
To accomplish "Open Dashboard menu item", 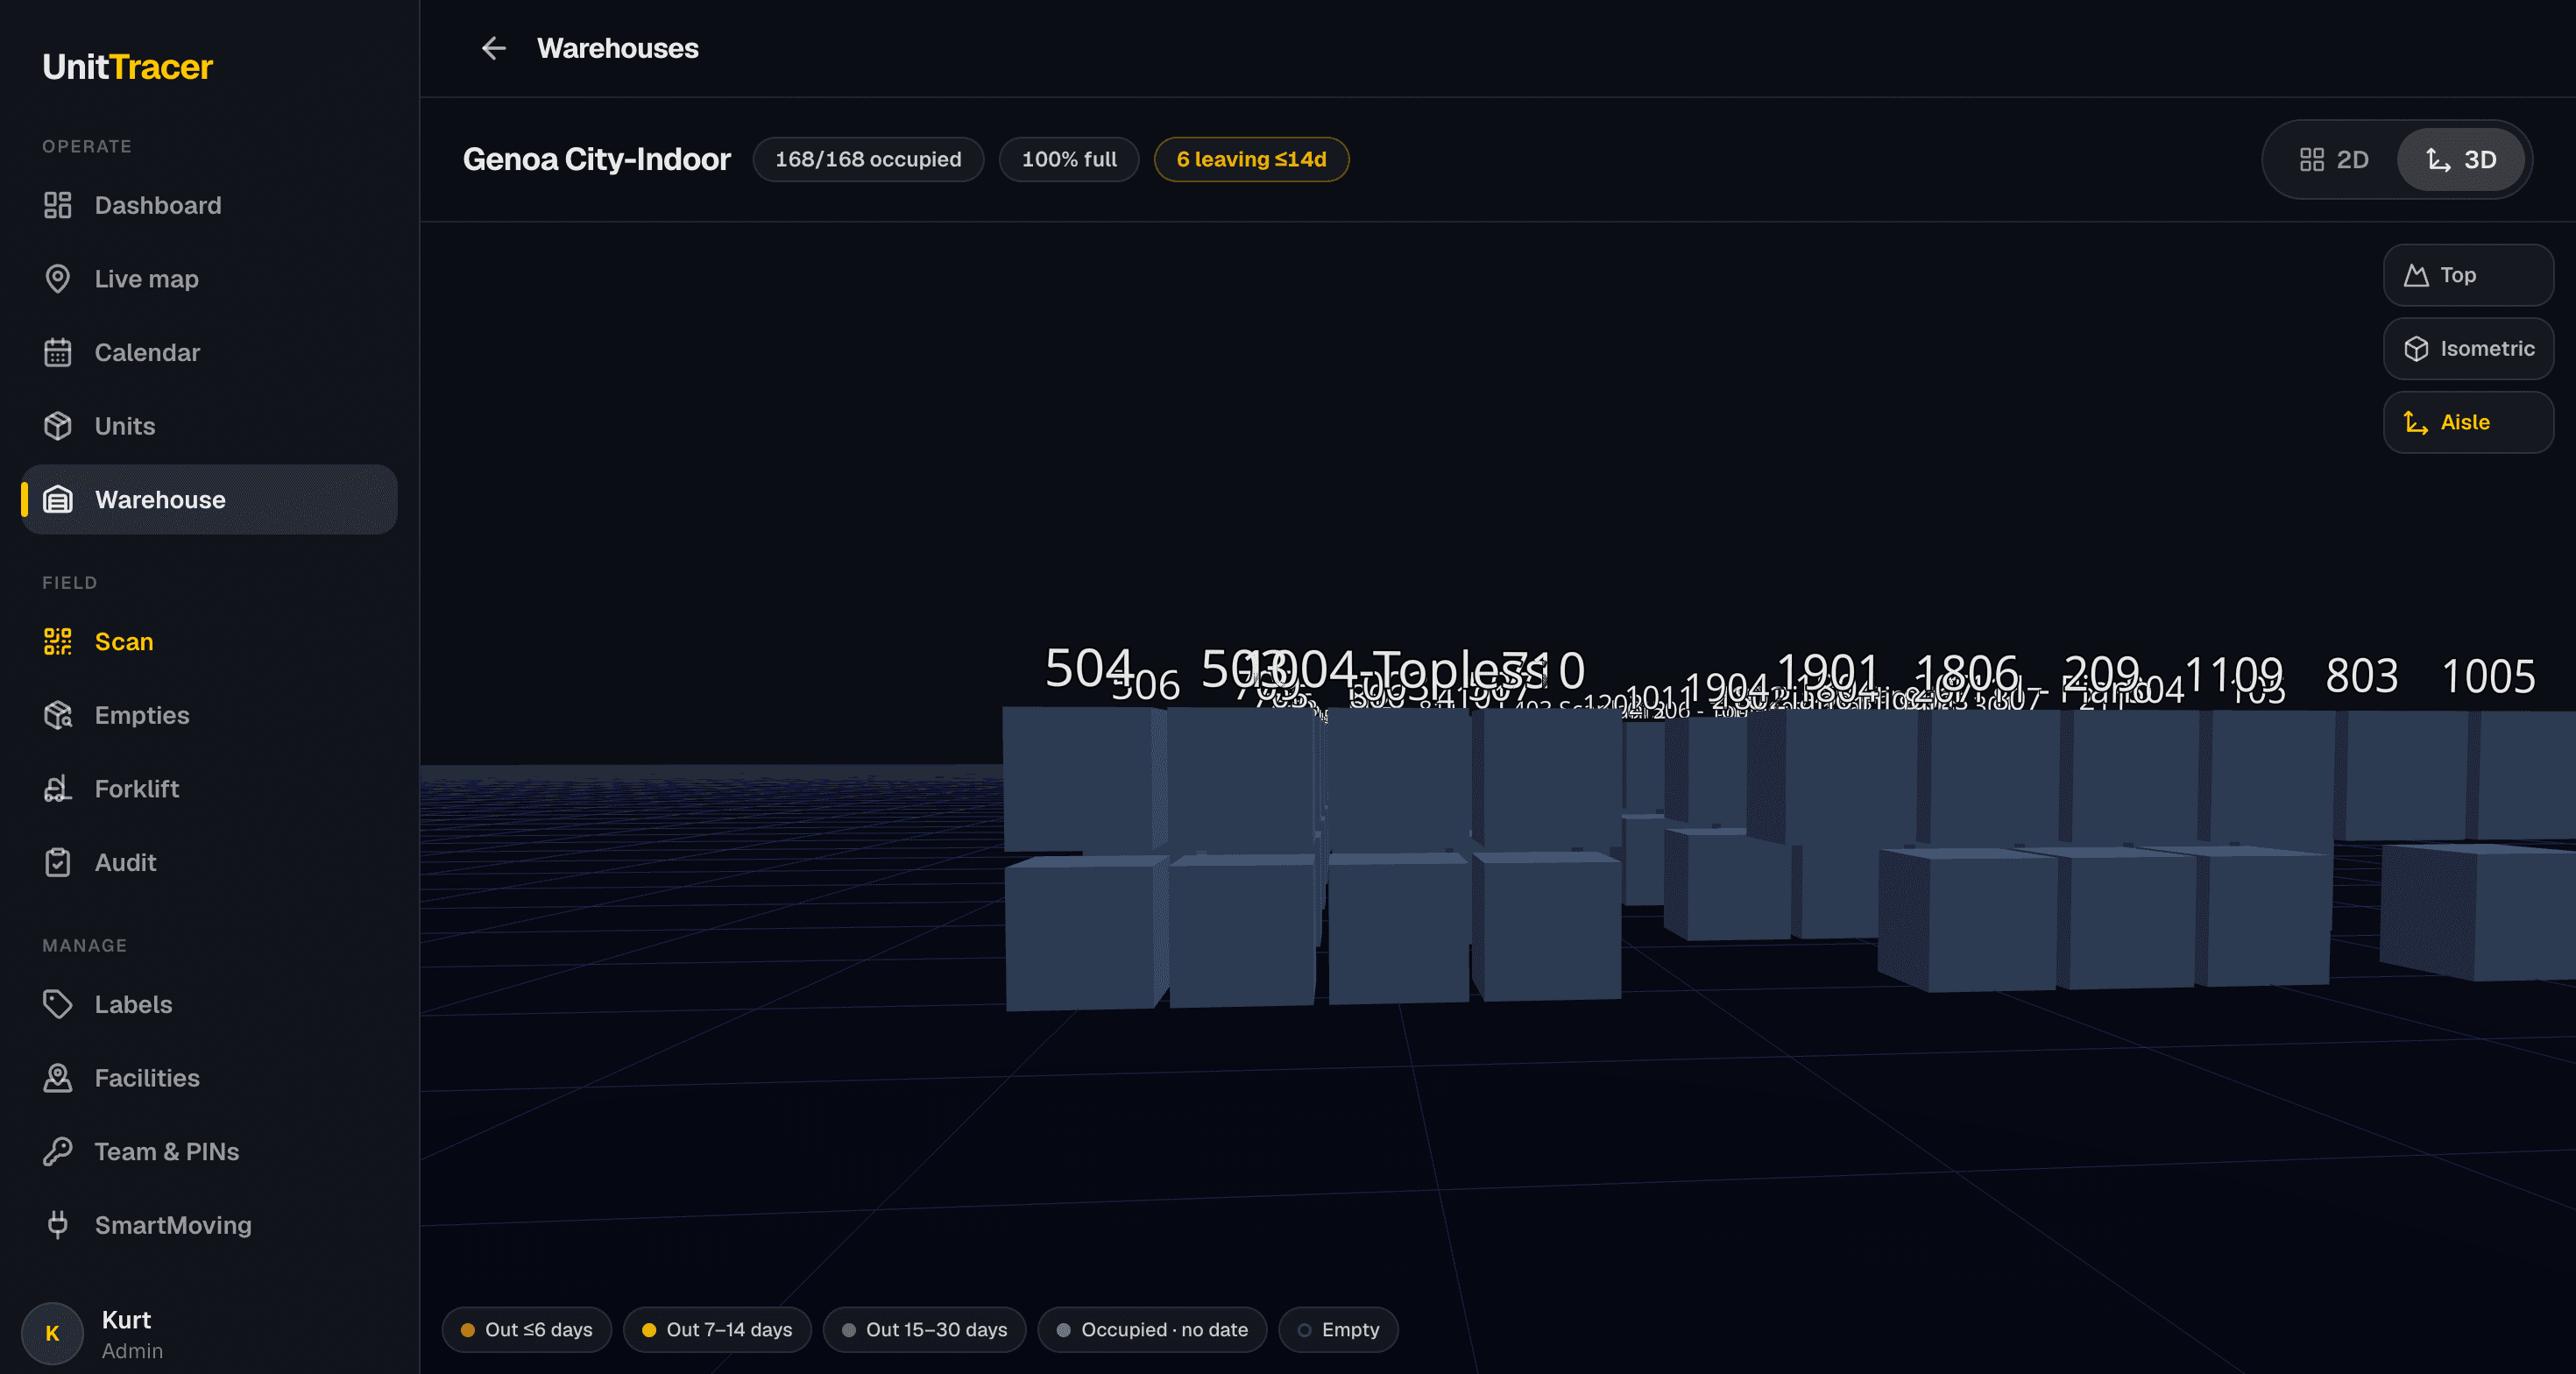I will tap(209, 205).
